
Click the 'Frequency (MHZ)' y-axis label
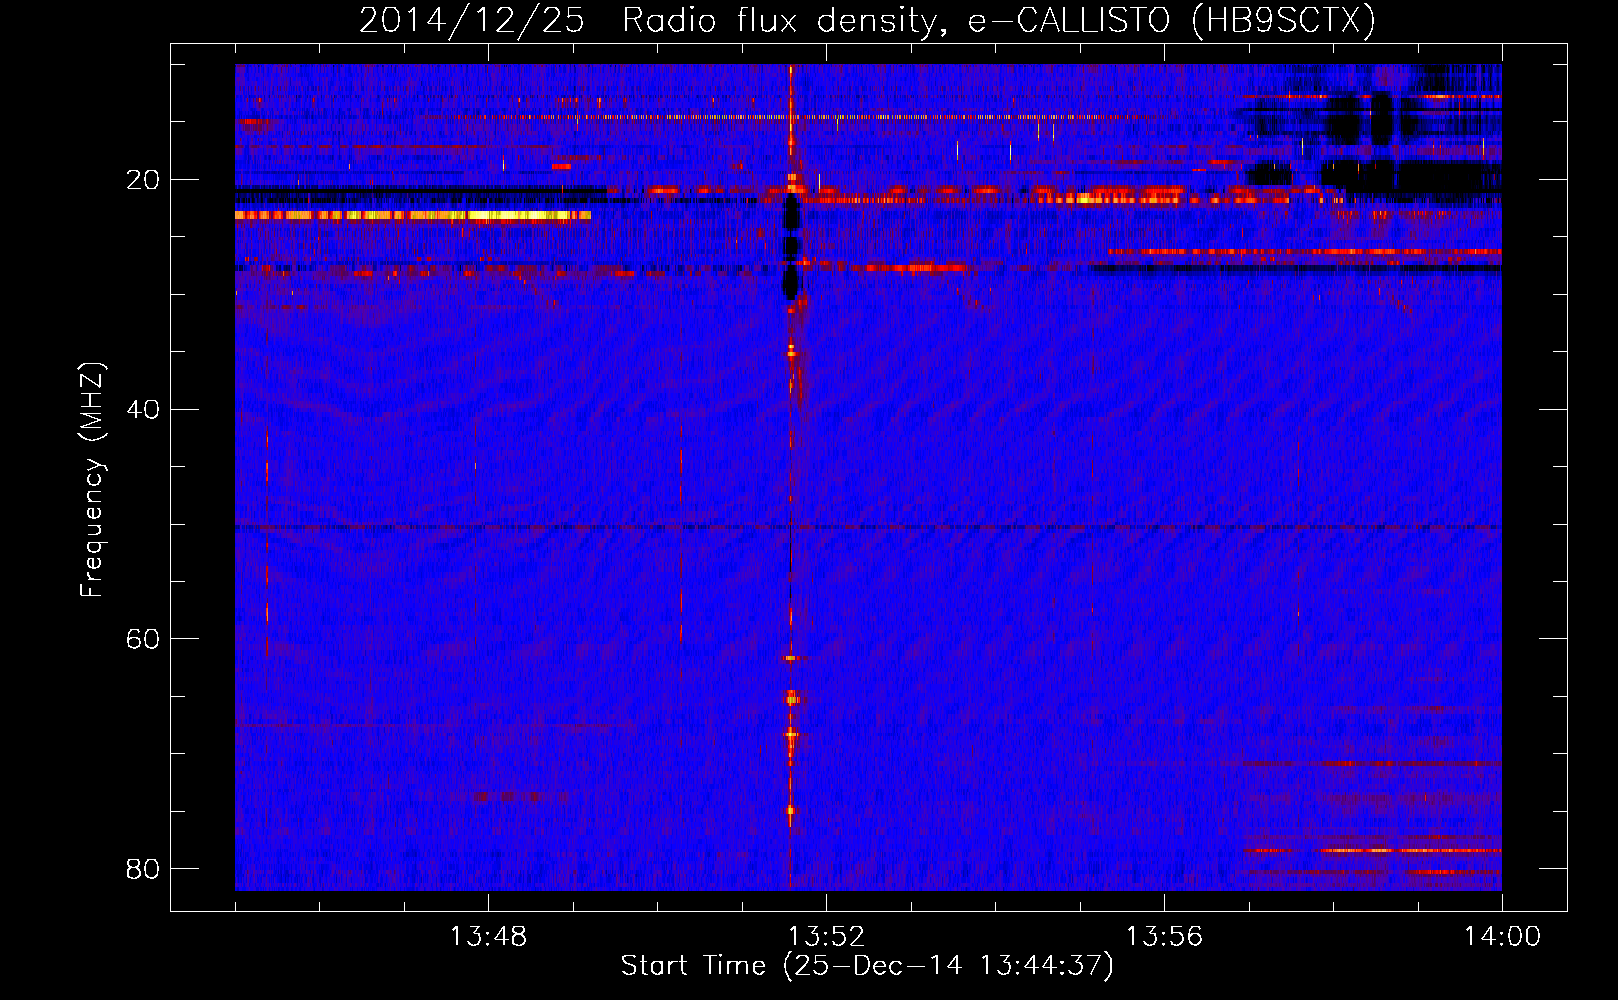pos(92,480)
